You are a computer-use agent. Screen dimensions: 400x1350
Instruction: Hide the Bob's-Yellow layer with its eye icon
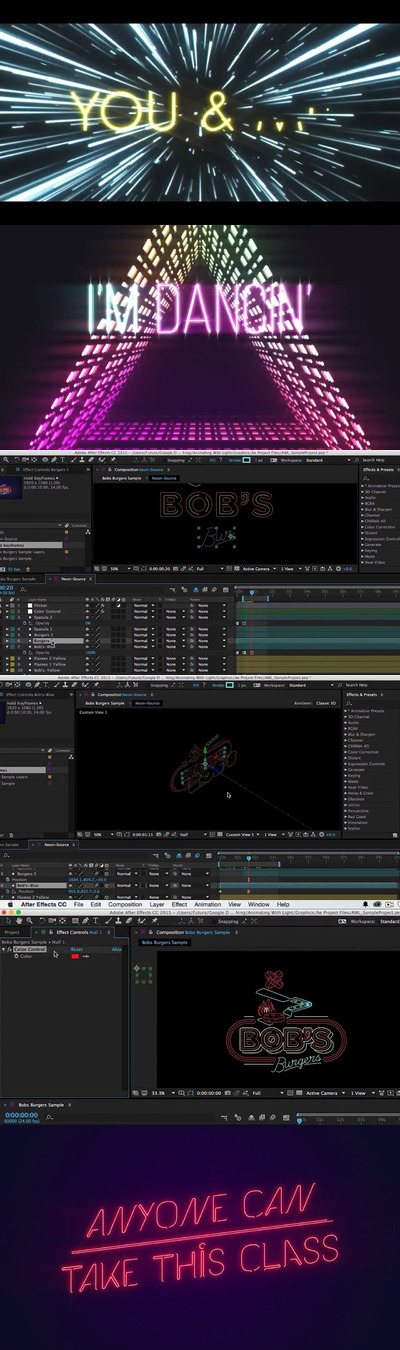(x=87, y=670)
